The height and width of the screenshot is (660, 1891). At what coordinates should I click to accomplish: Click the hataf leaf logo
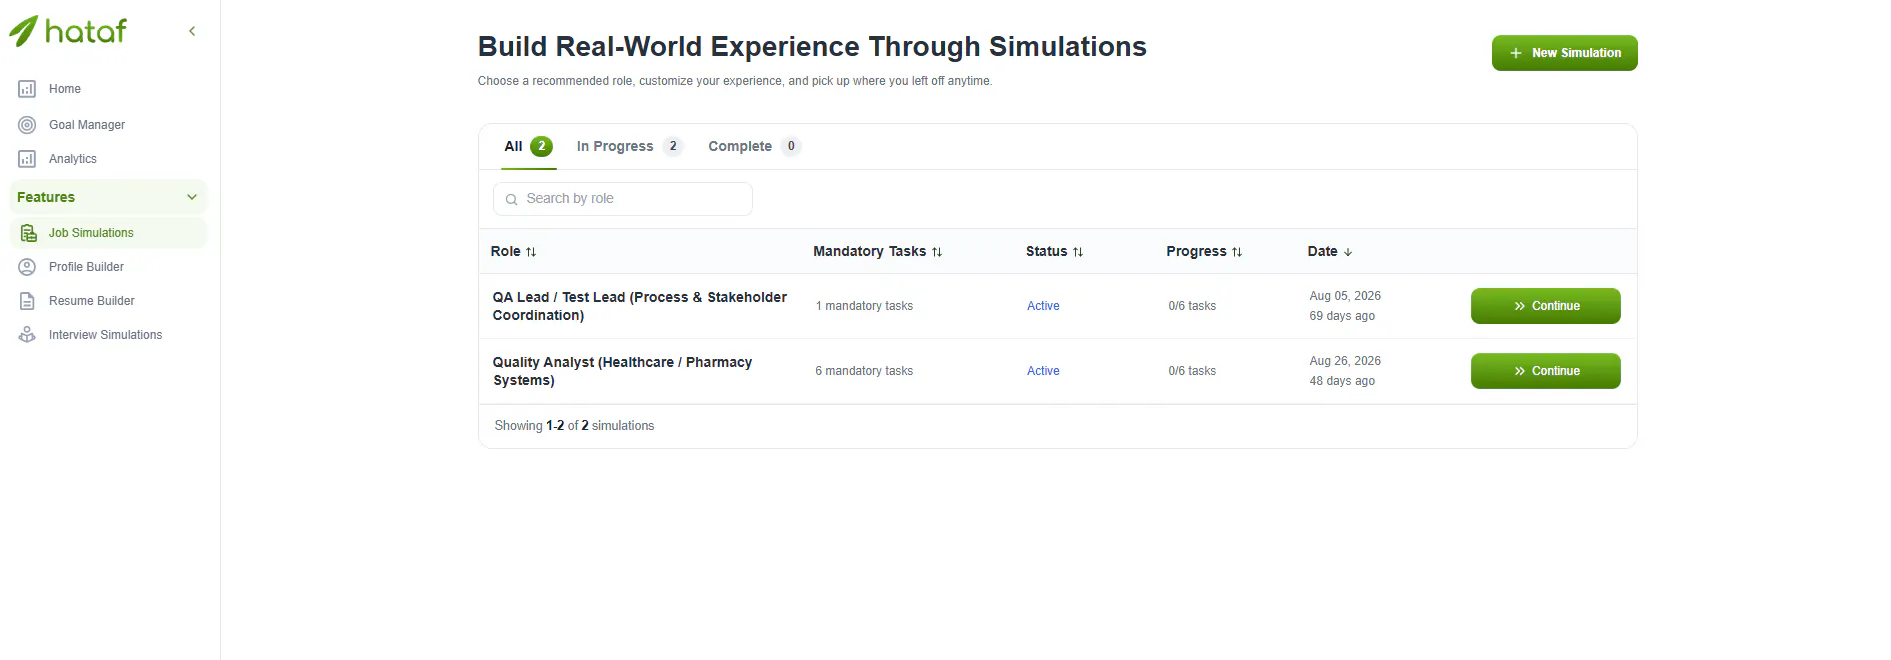tap(24, 31)
